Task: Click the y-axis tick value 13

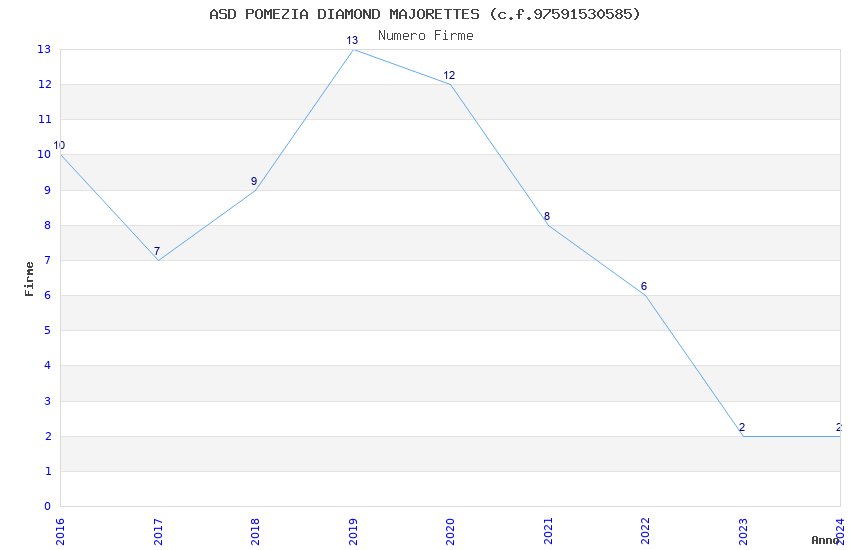Action: [x=44, y=49]
